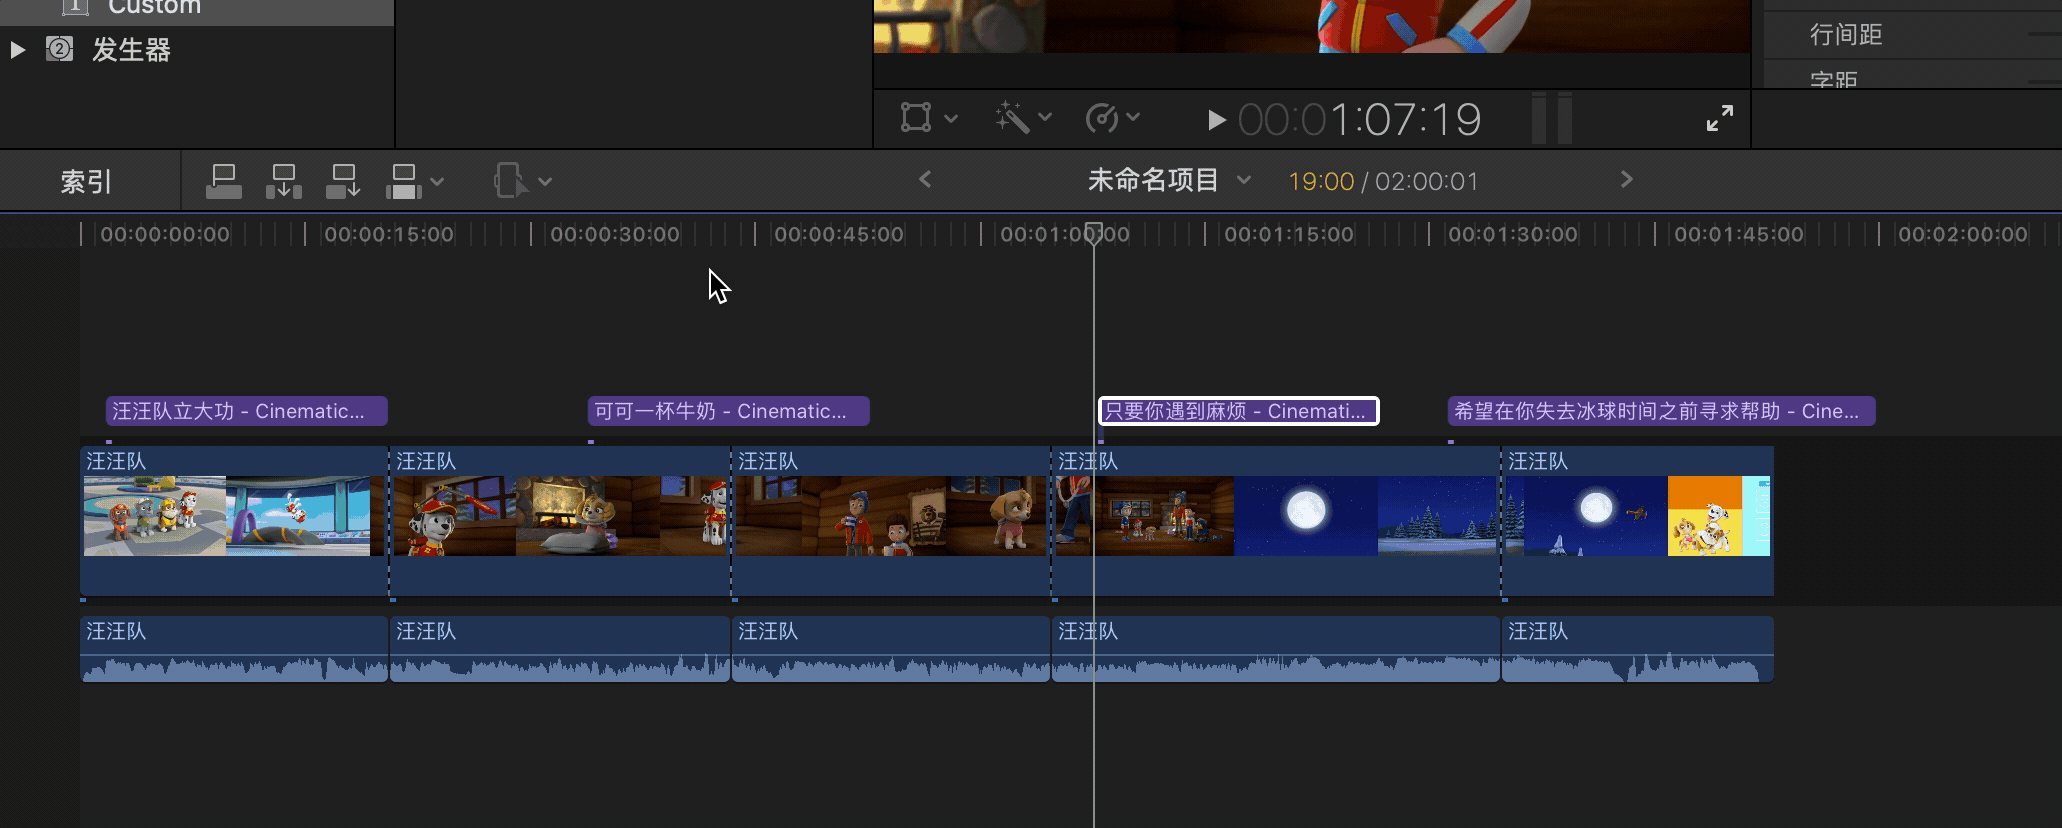Select first 汪汪队 video clip with pups
Screen dimensions: 2062x828
click(234, 521)
